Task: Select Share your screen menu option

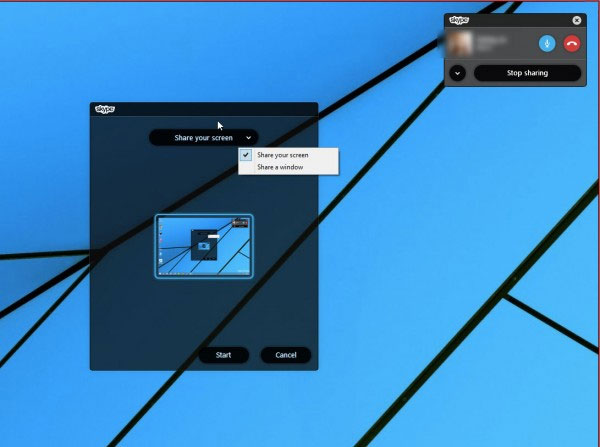Action: coord(288,155)
